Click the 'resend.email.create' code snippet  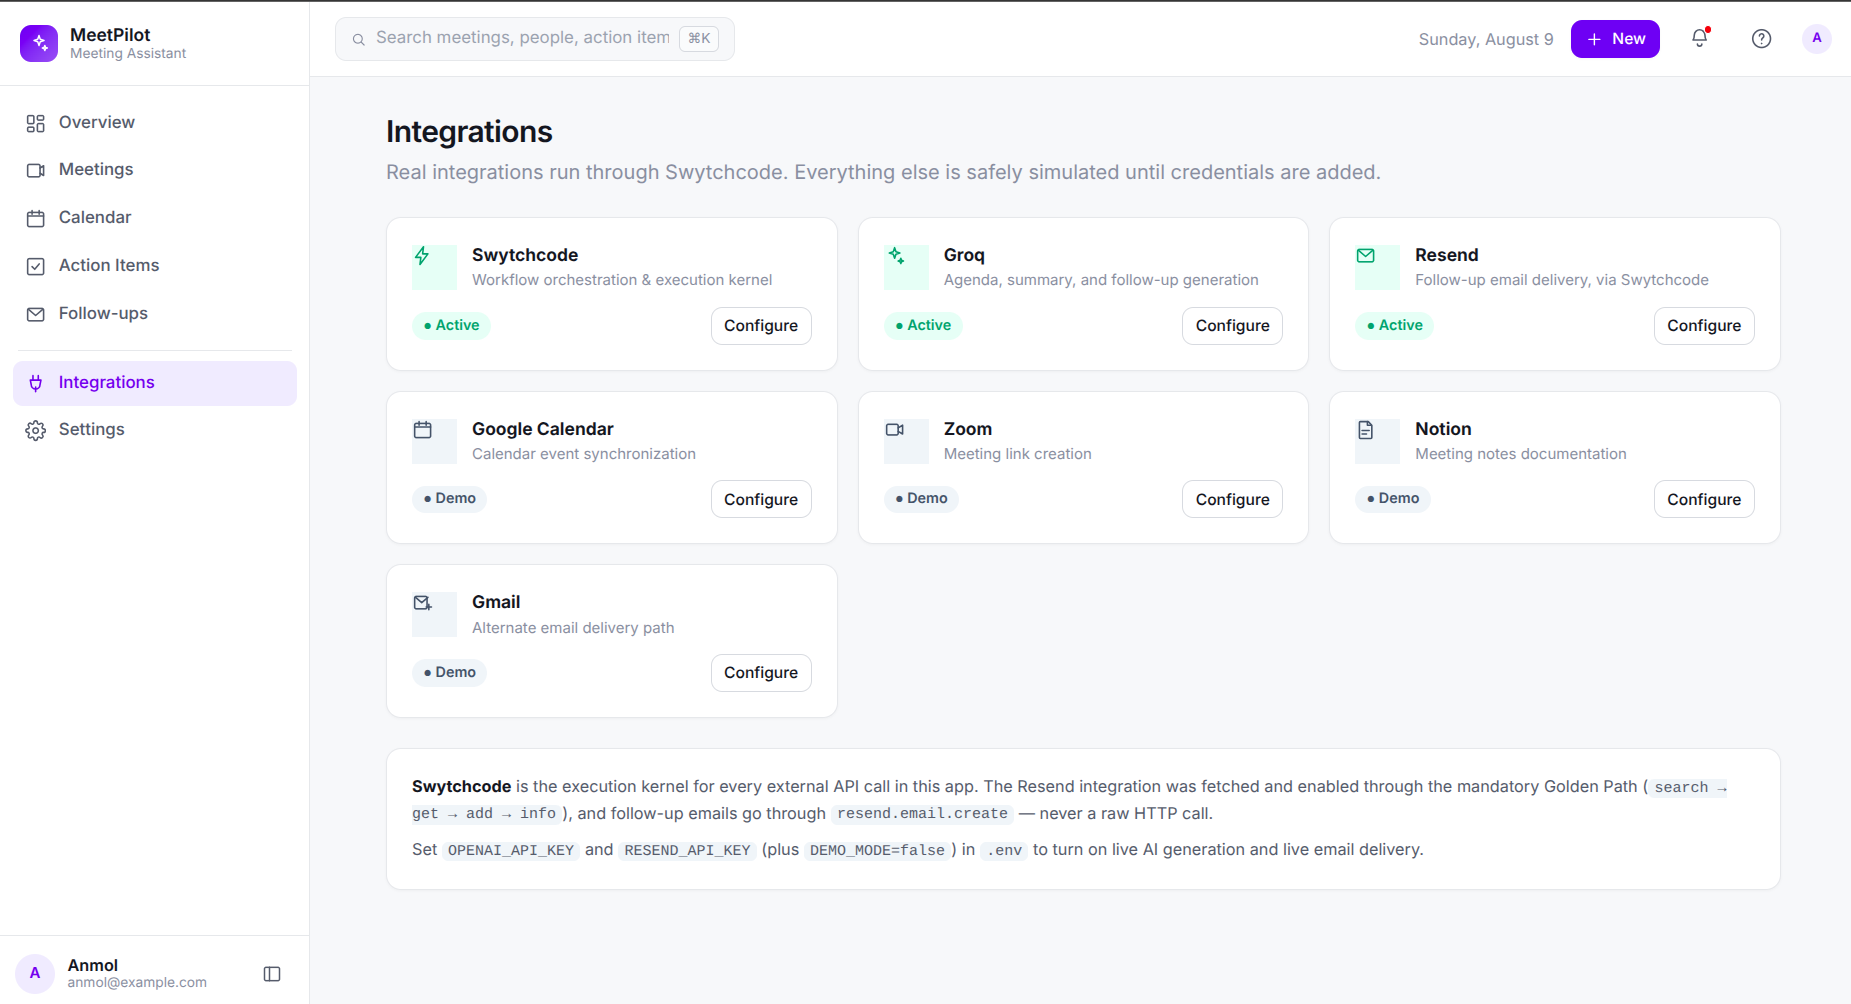click(922, 814)
